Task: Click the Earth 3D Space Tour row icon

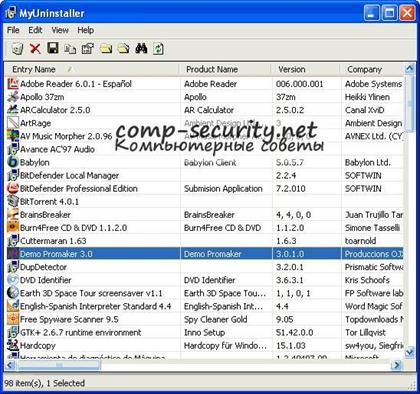Action: point(13,293)
